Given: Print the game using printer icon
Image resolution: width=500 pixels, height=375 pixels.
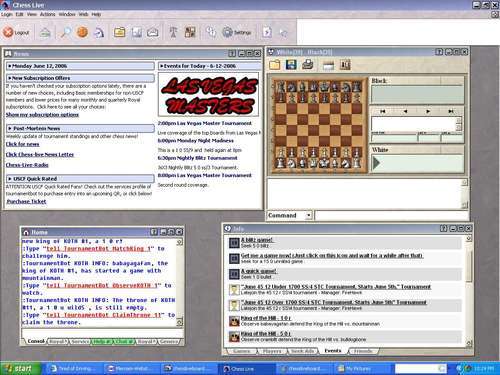Looking at the screenshot, I should pos(308,65).
